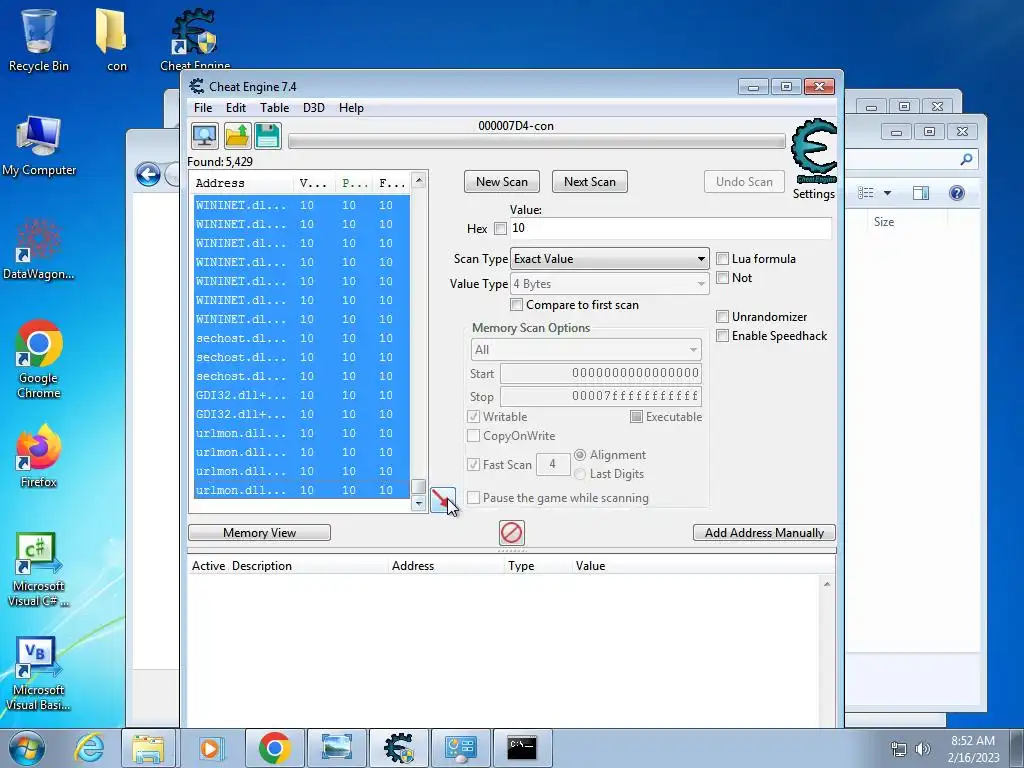Select Microsoft Visual C# desktop shortcut
The width and height of the screenshot is (1024, 768).
point(39,569)
